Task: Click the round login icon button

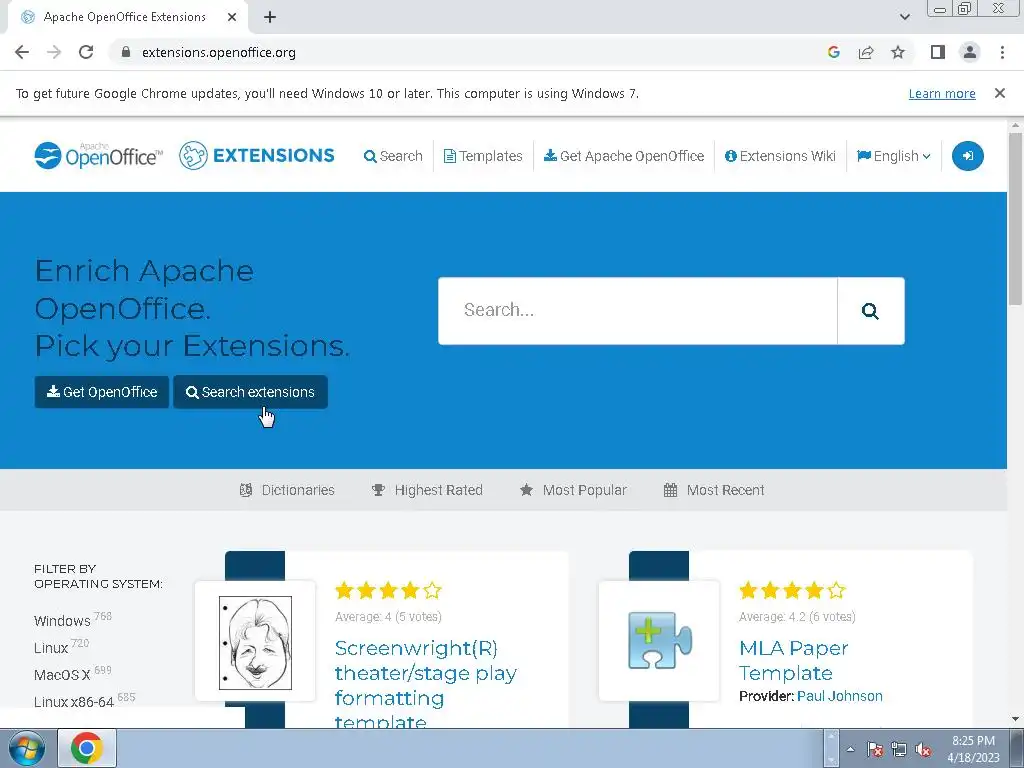Action: point(967,156)
